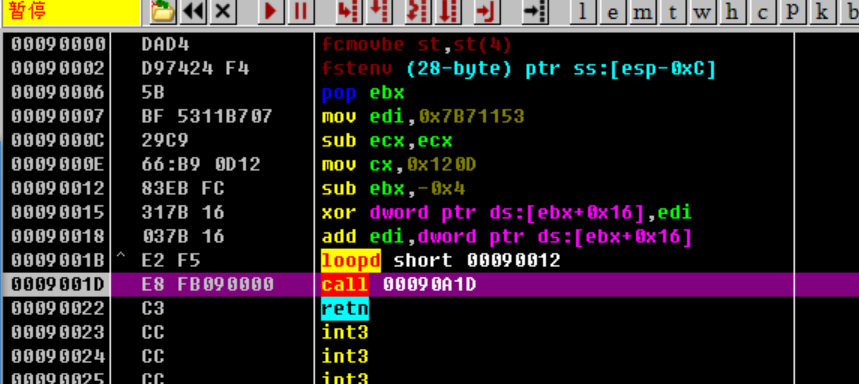Open Call stack via 'k' button
859x384 pixels.
(x=822, y=12)
